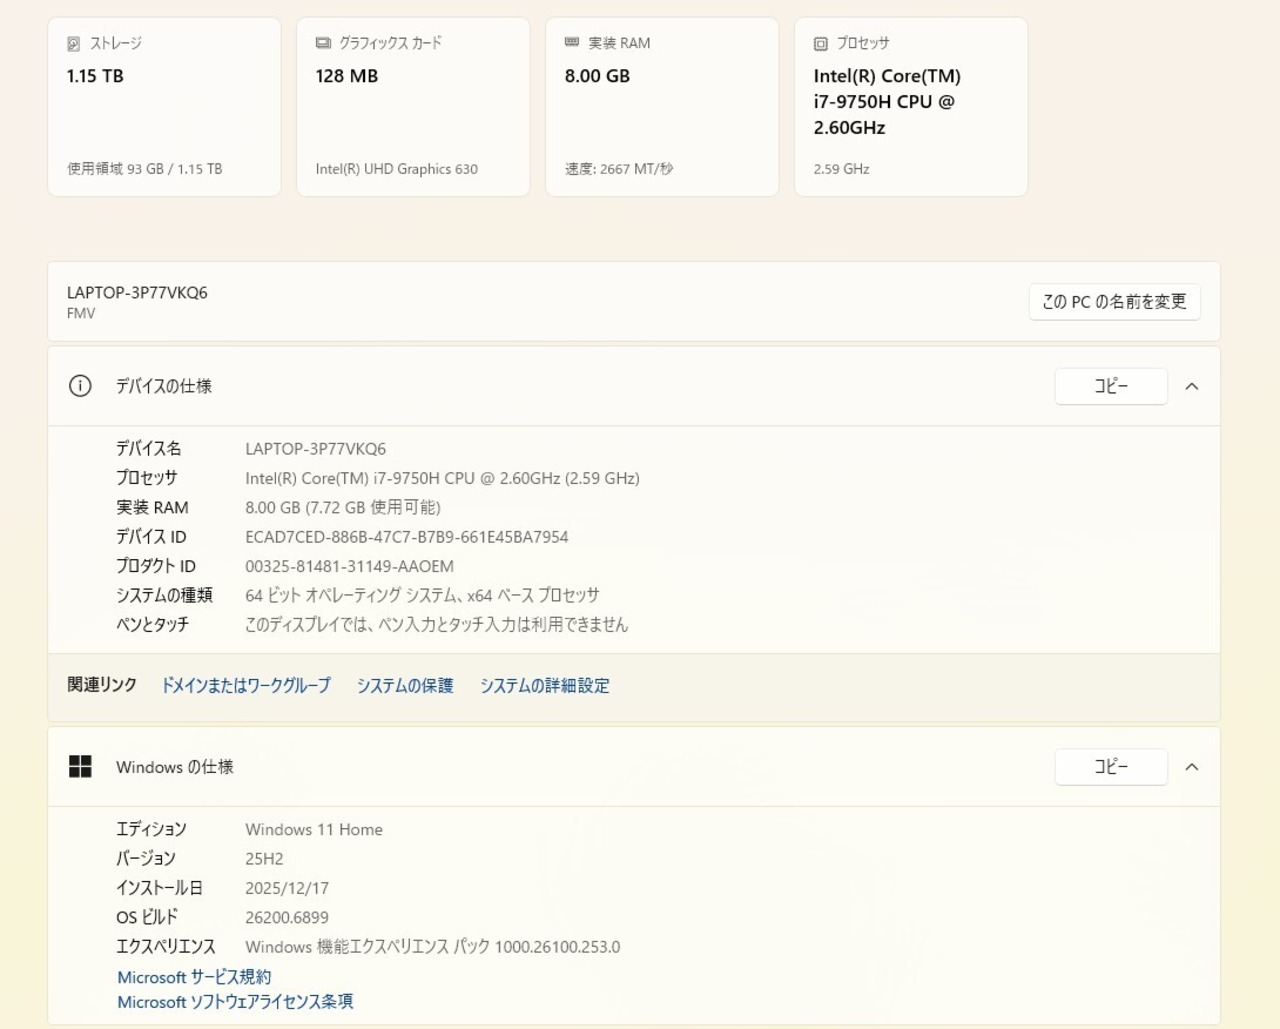Copy Windows specifications with コピー button

tap(1110, 767)
